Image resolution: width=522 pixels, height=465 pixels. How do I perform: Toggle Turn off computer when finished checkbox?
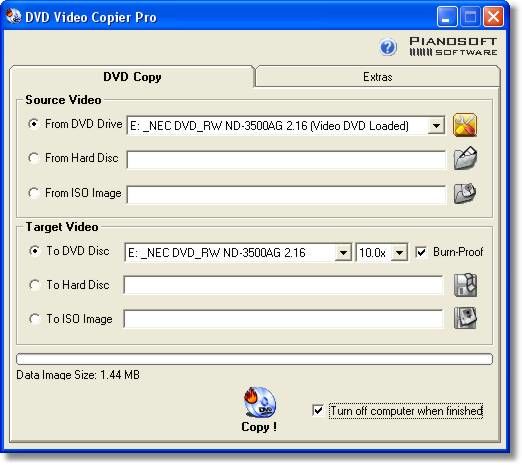(x=318, y=410)
